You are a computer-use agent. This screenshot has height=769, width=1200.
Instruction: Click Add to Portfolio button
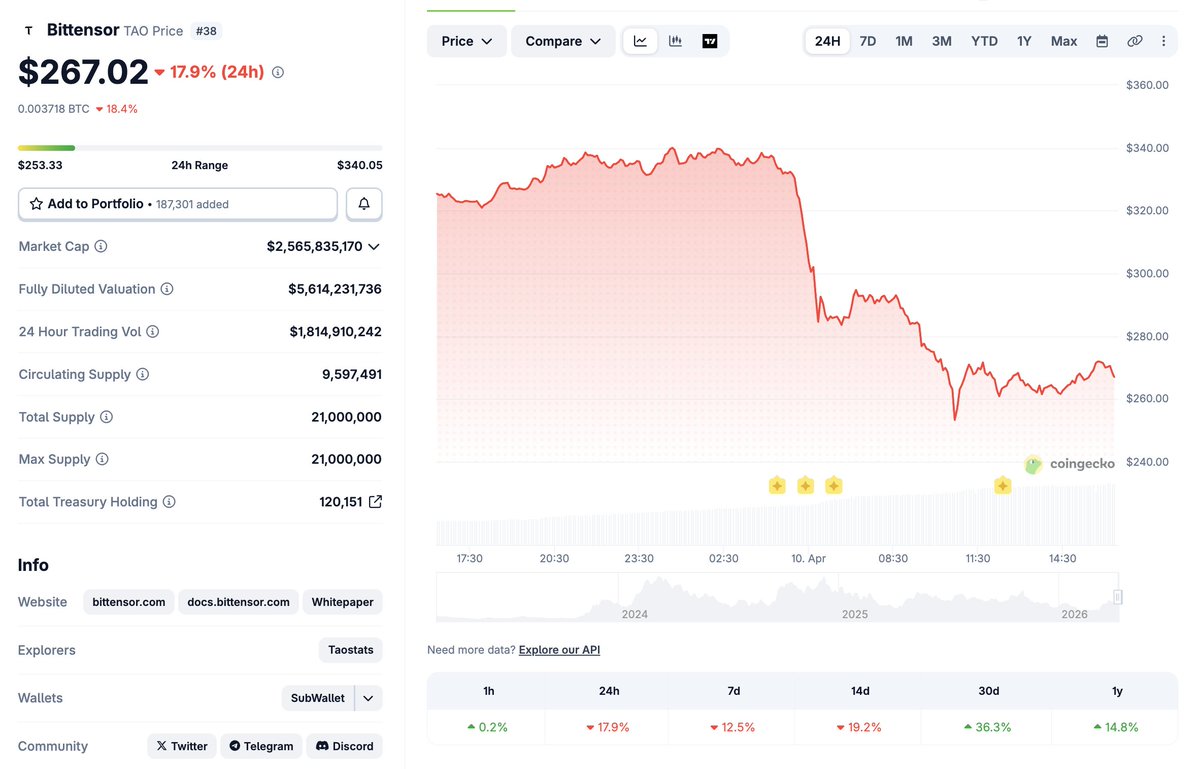coord(178,204)
